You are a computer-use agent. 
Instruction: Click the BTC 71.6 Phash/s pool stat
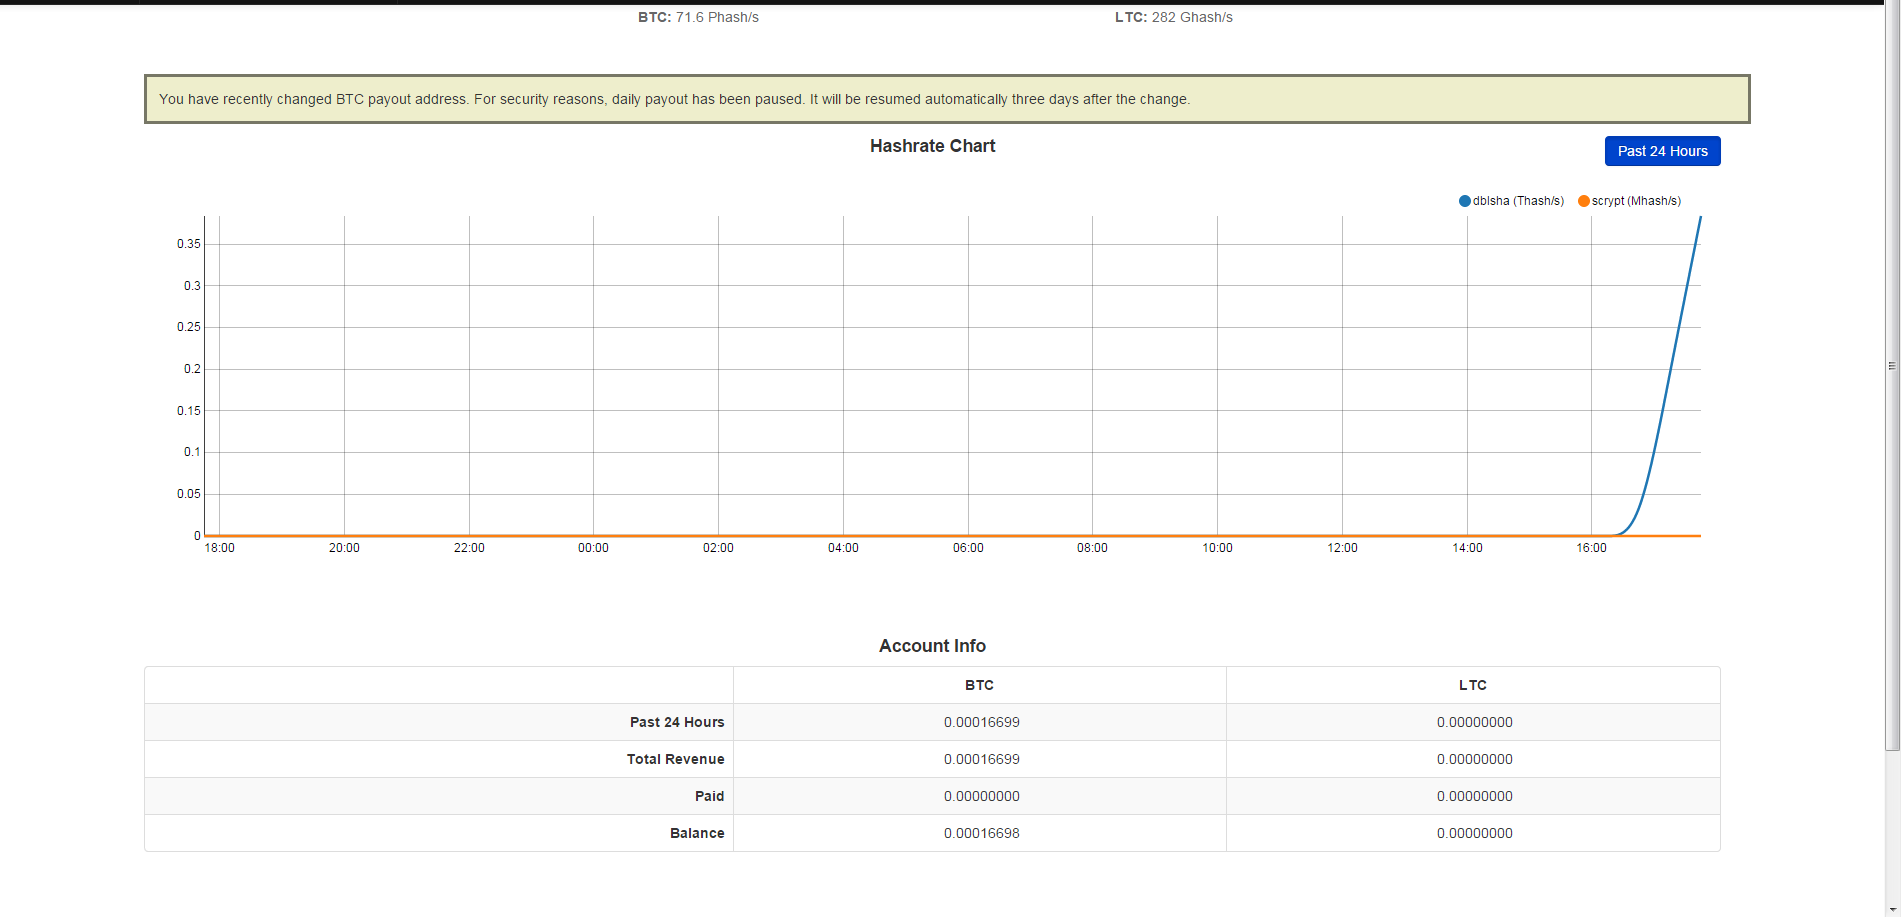(698, 17)
